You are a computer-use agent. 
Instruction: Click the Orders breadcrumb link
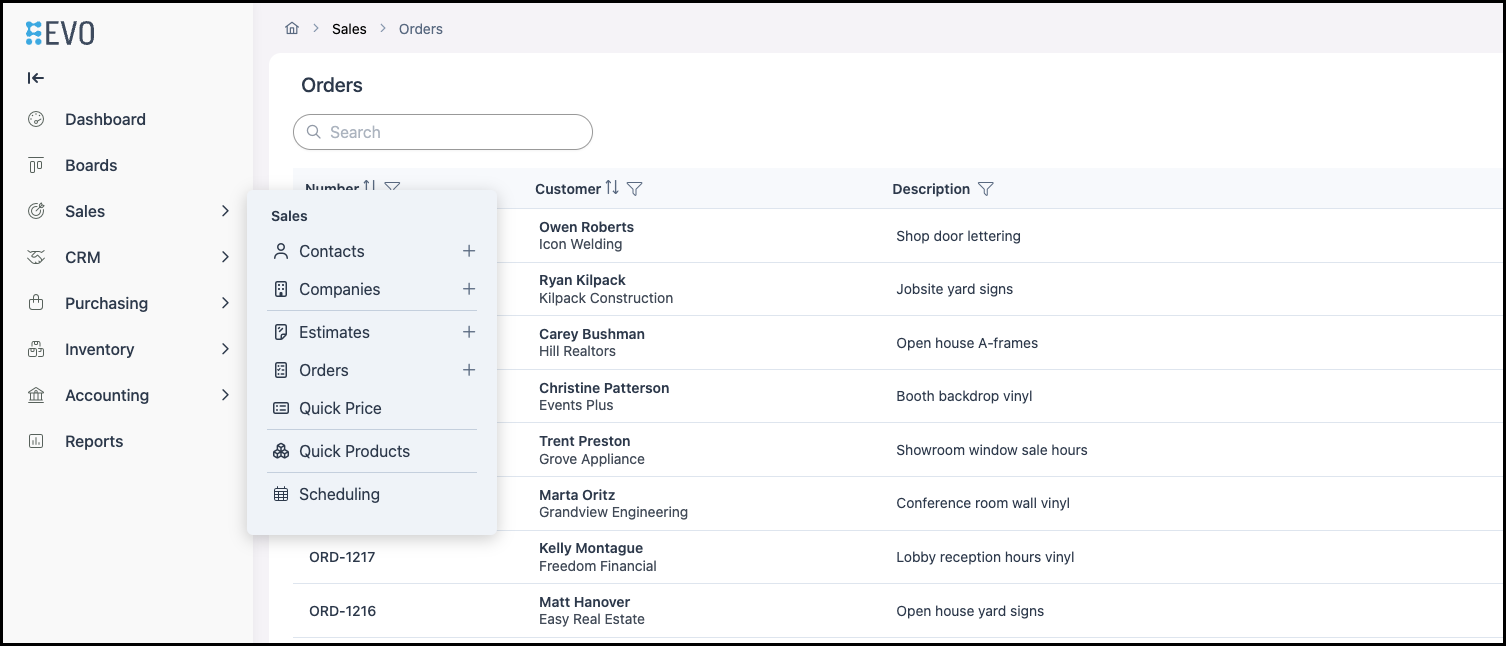[x=421, y=29]
